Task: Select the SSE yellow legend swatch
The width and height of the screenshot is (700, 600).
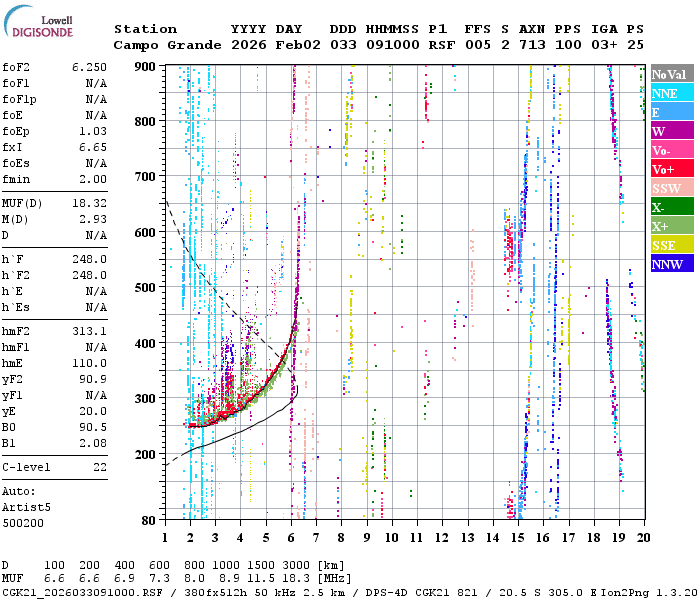Action: (671, 245)
